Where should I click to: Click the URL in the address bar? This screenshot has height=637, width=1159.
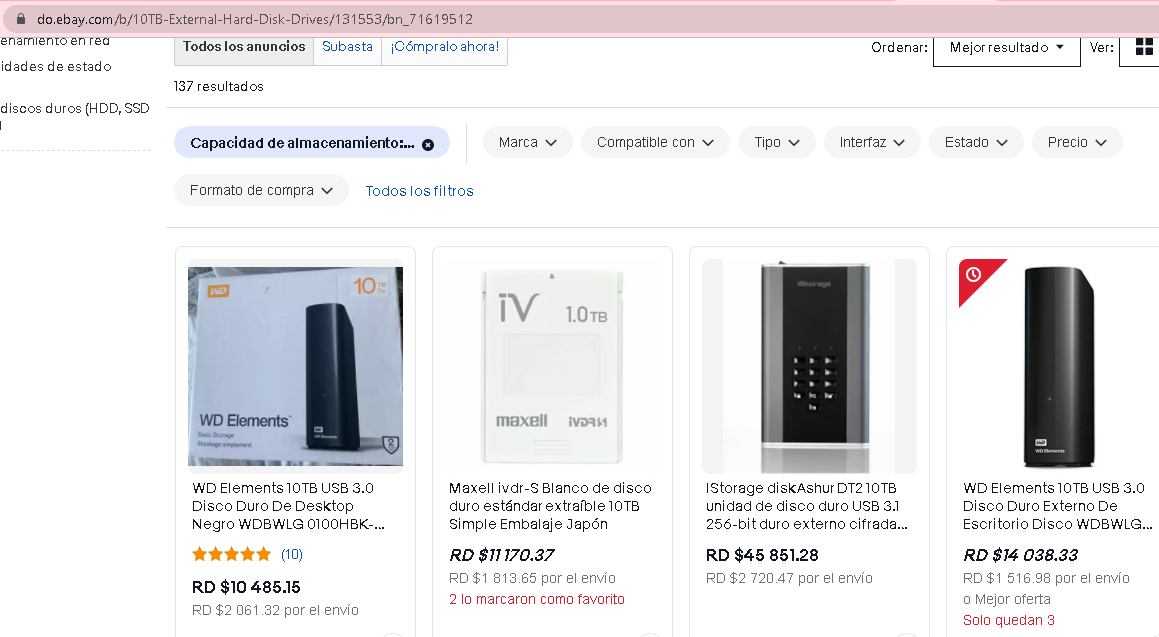[x=255, y=19]
